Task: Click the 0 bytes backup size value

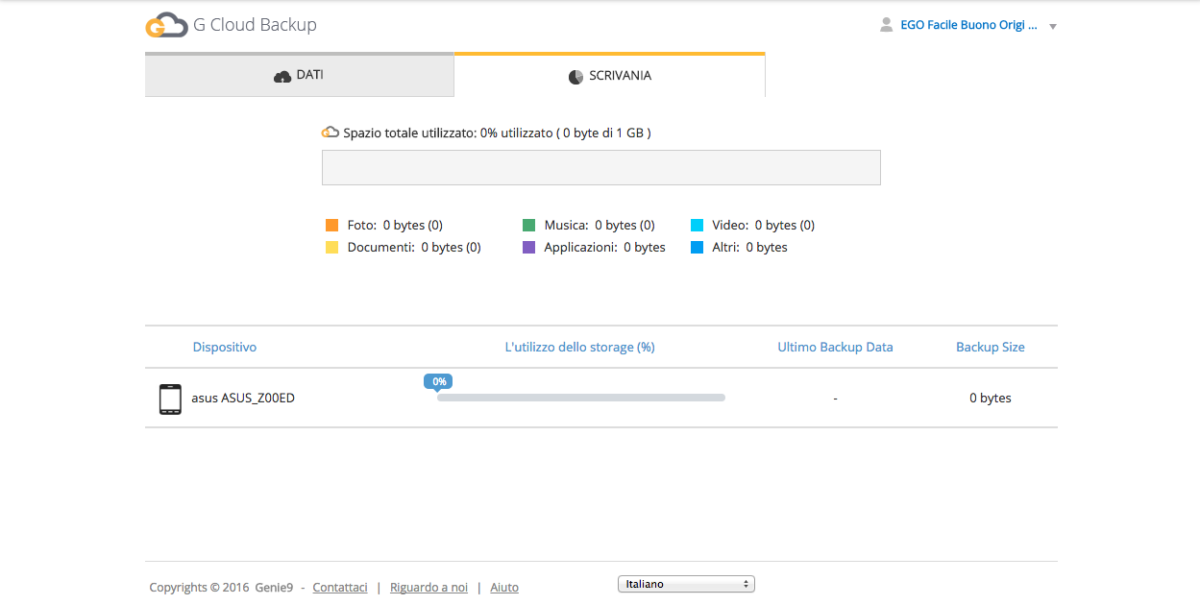Action: click(x=990, y=398)
